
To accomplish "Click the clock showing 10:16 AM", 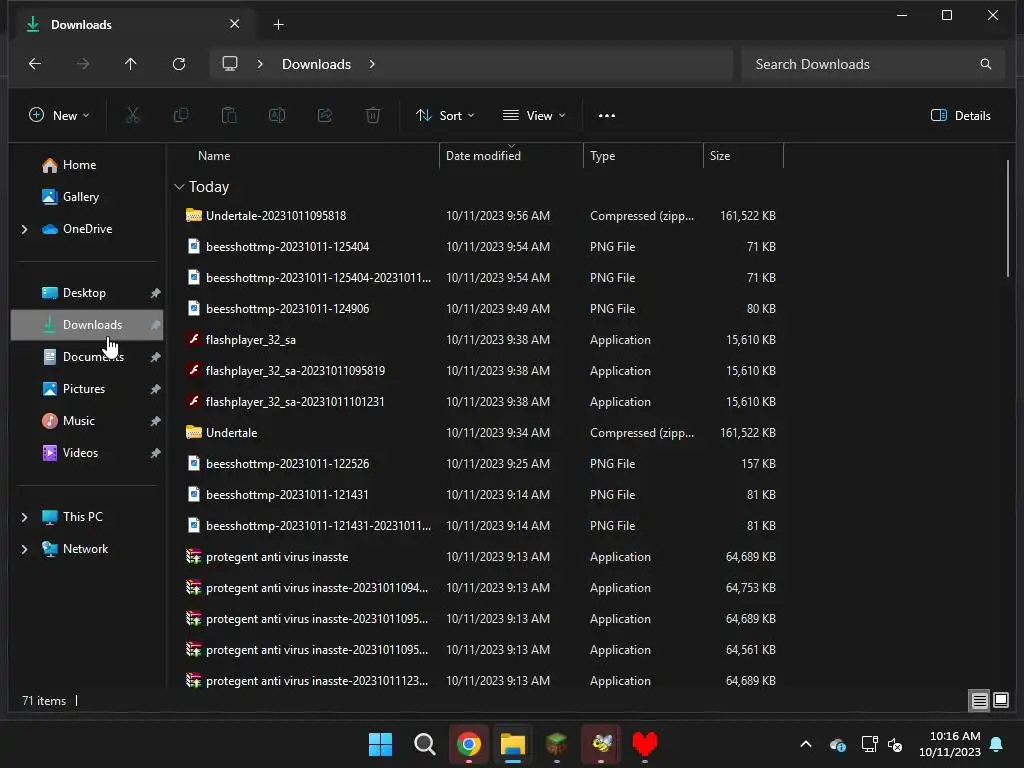I will pos(955,736).
